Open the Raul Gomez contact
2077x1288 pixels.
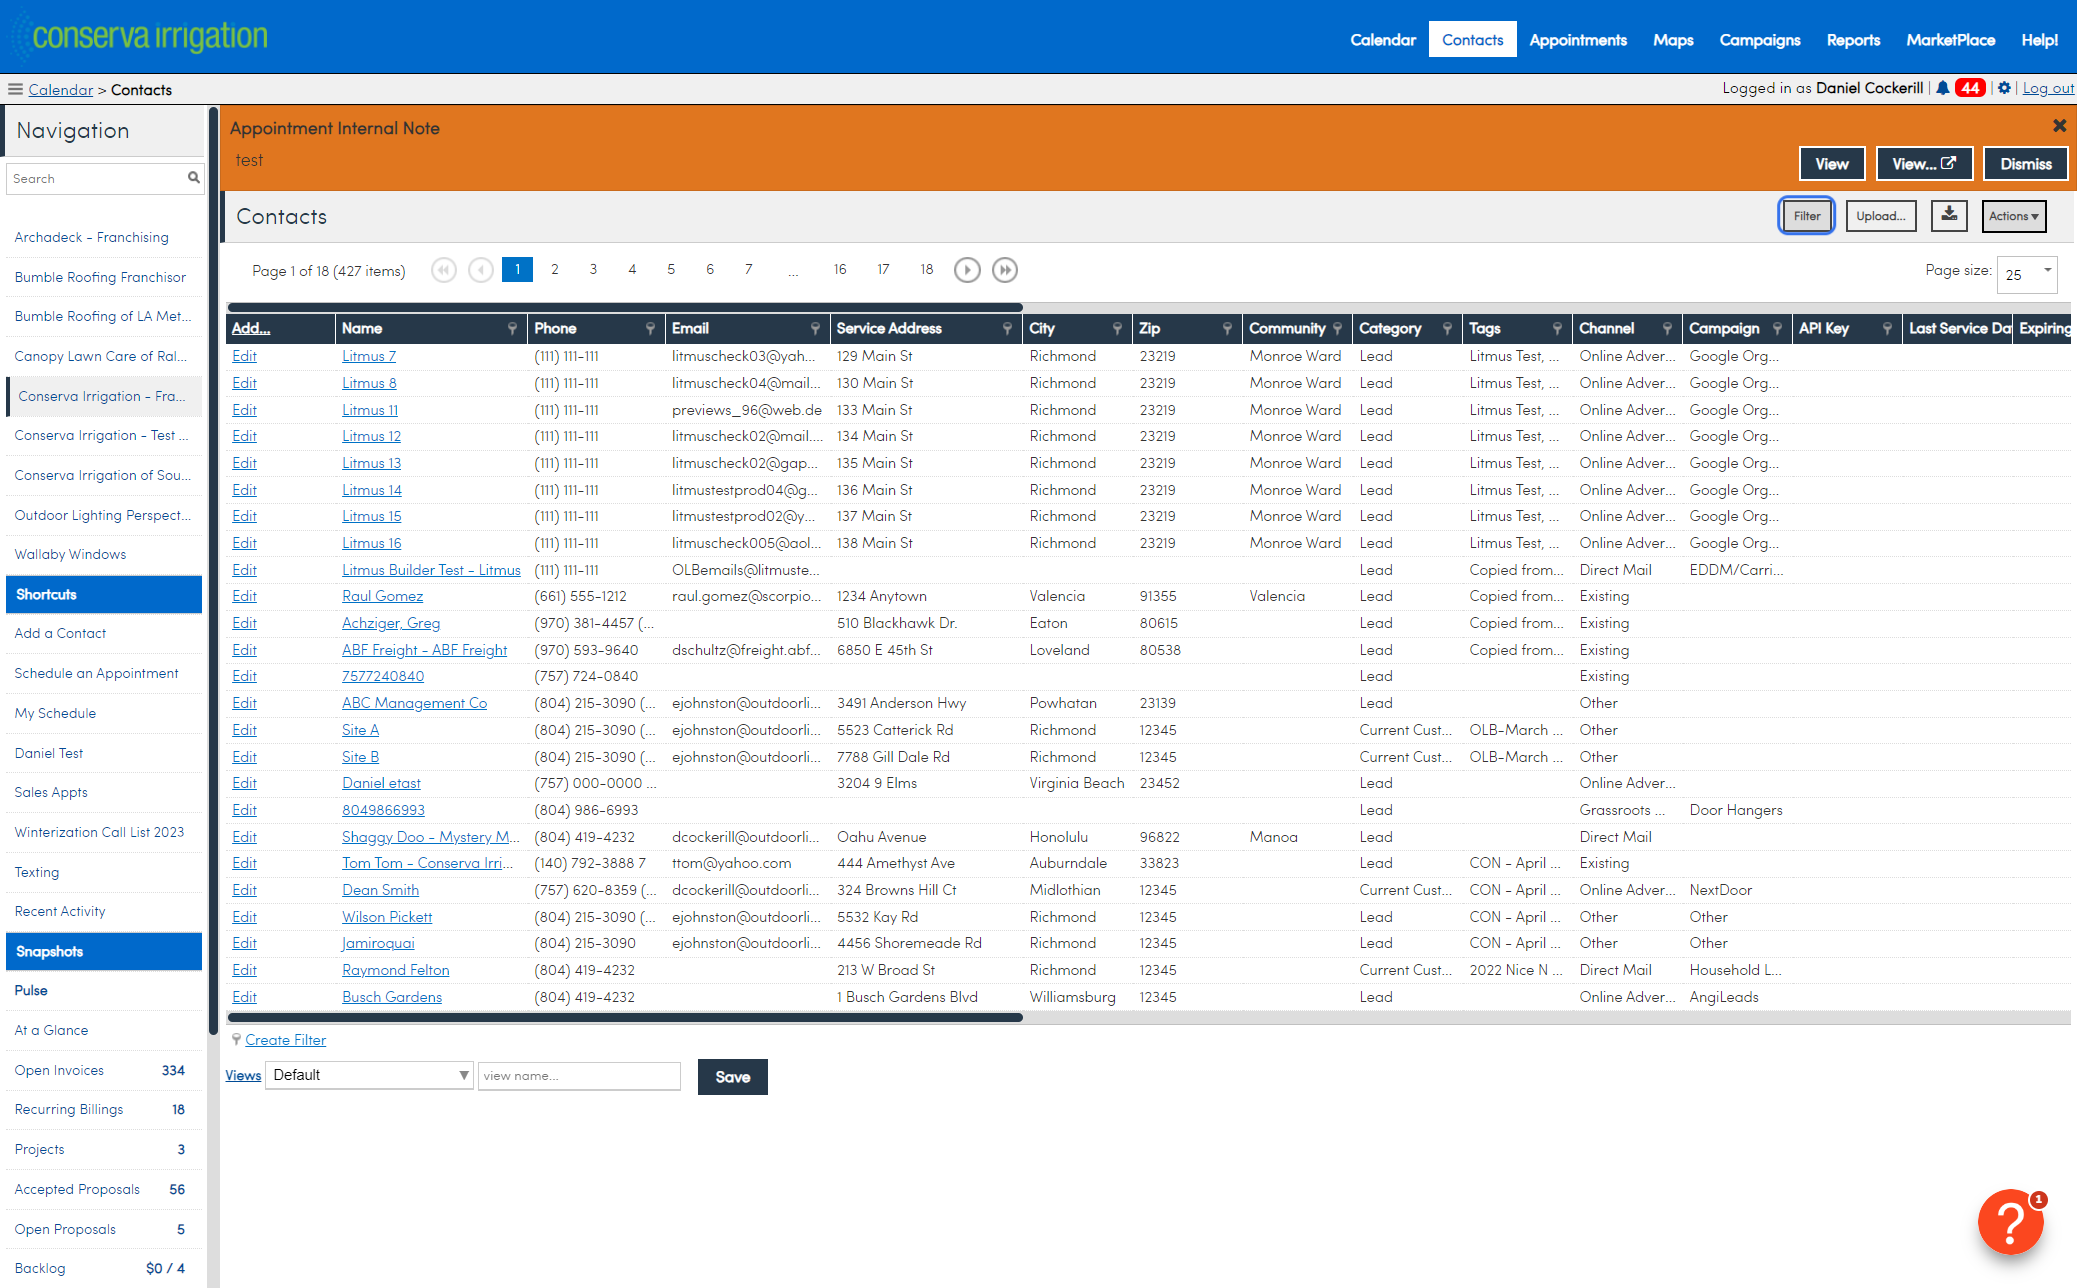[382, 596]
